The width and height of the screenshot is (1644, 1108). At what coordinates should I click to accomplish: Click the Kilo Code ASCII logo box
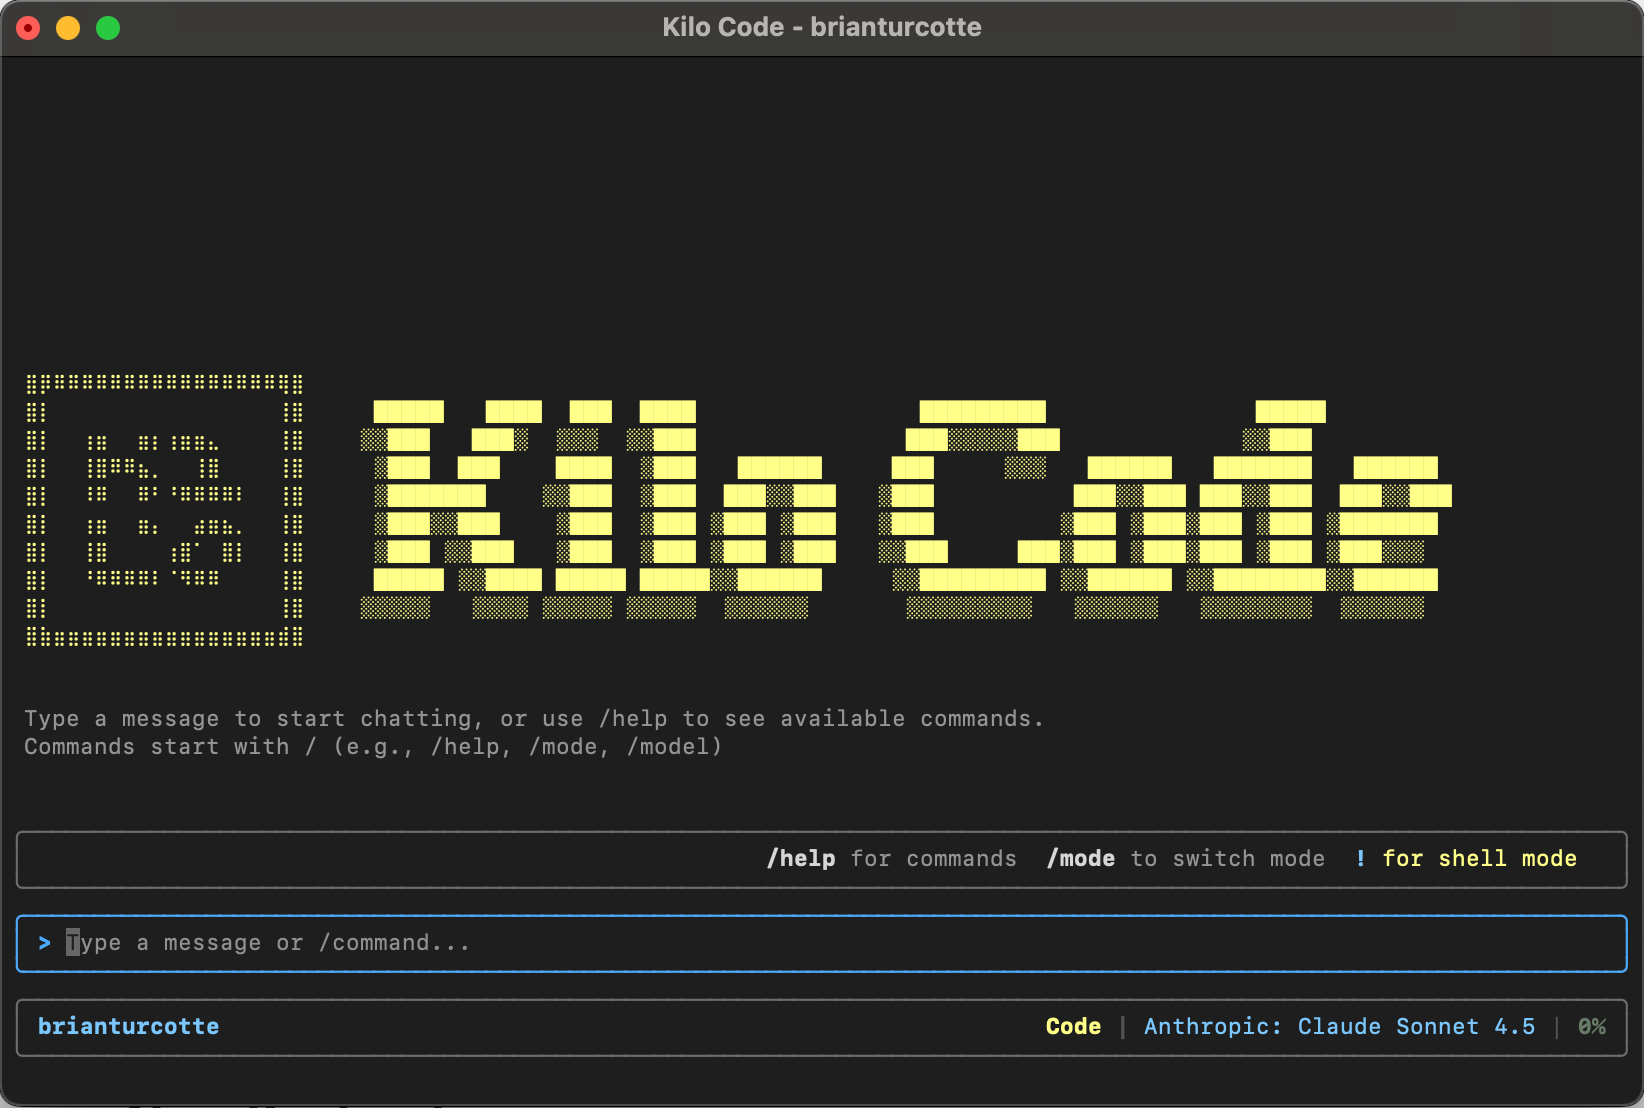point(165,510)
